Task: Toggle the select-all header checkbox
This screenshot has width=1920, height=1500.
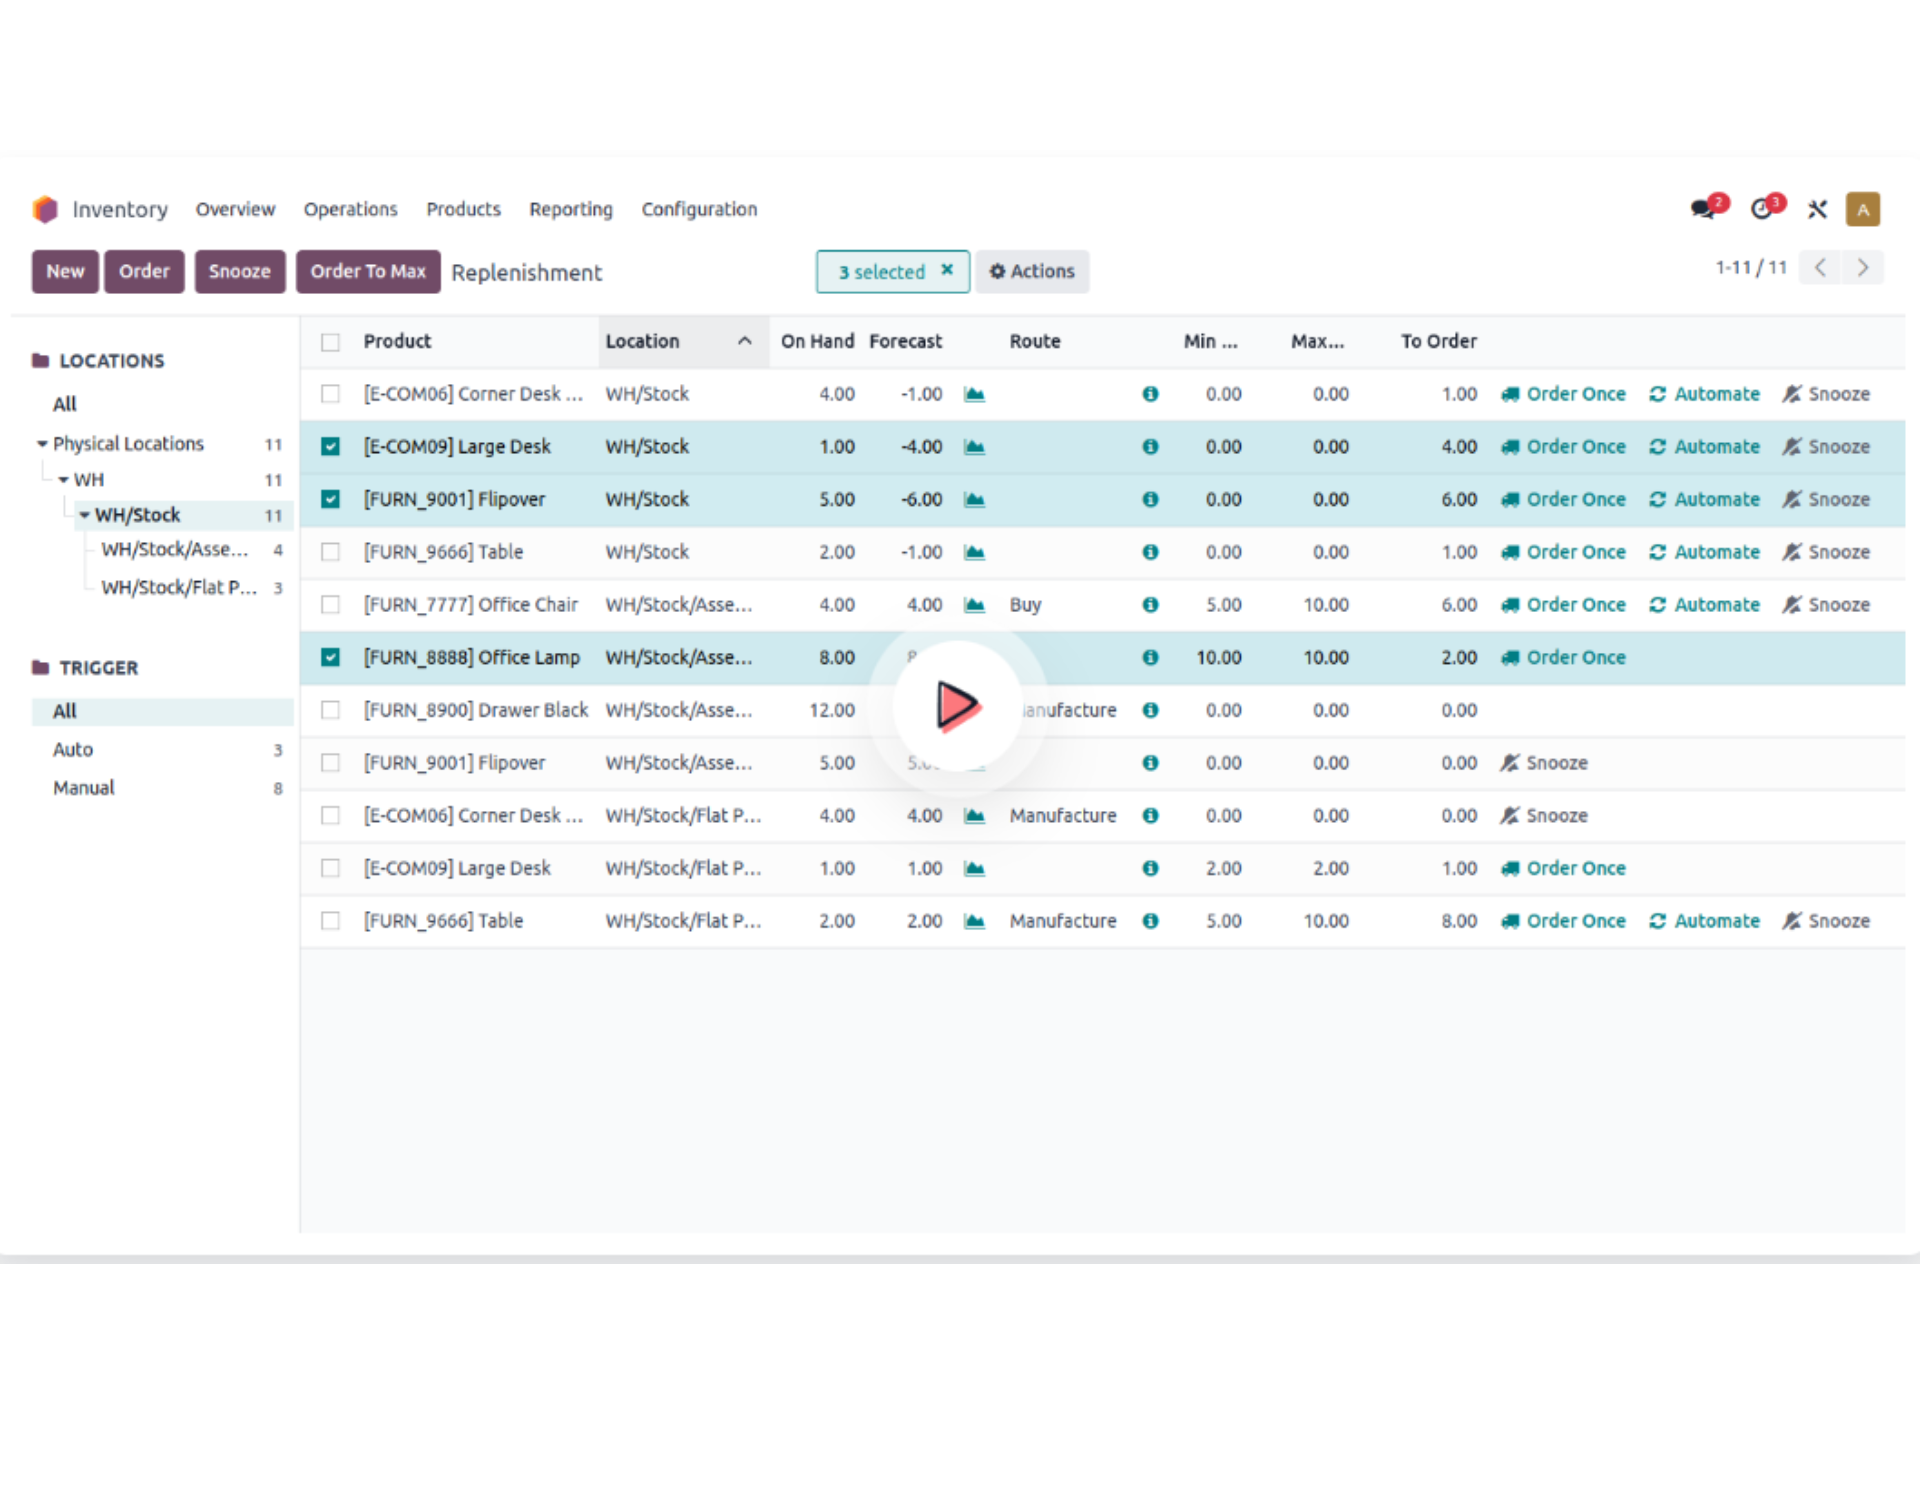Action: pyautogui.click(x=330, y=342)
